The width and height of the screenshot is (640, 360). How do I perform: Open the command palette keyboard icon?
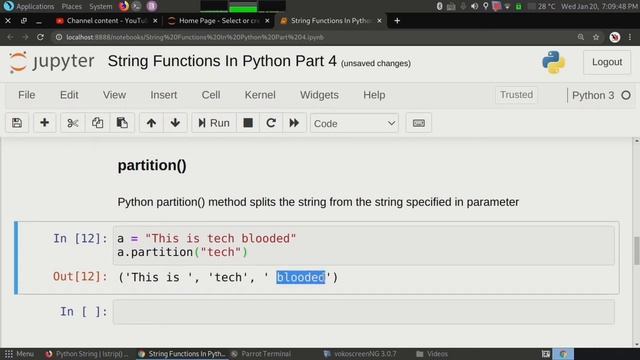[418, 123]
